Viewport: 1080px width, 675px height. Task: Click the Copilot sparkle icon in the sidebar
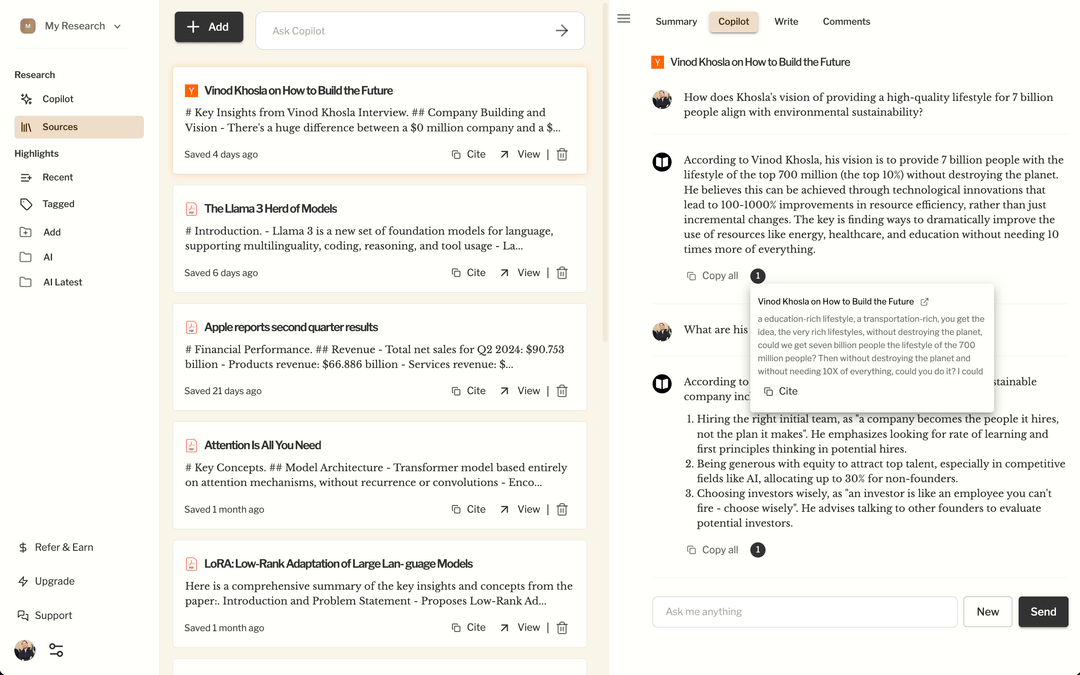(27, 99)
